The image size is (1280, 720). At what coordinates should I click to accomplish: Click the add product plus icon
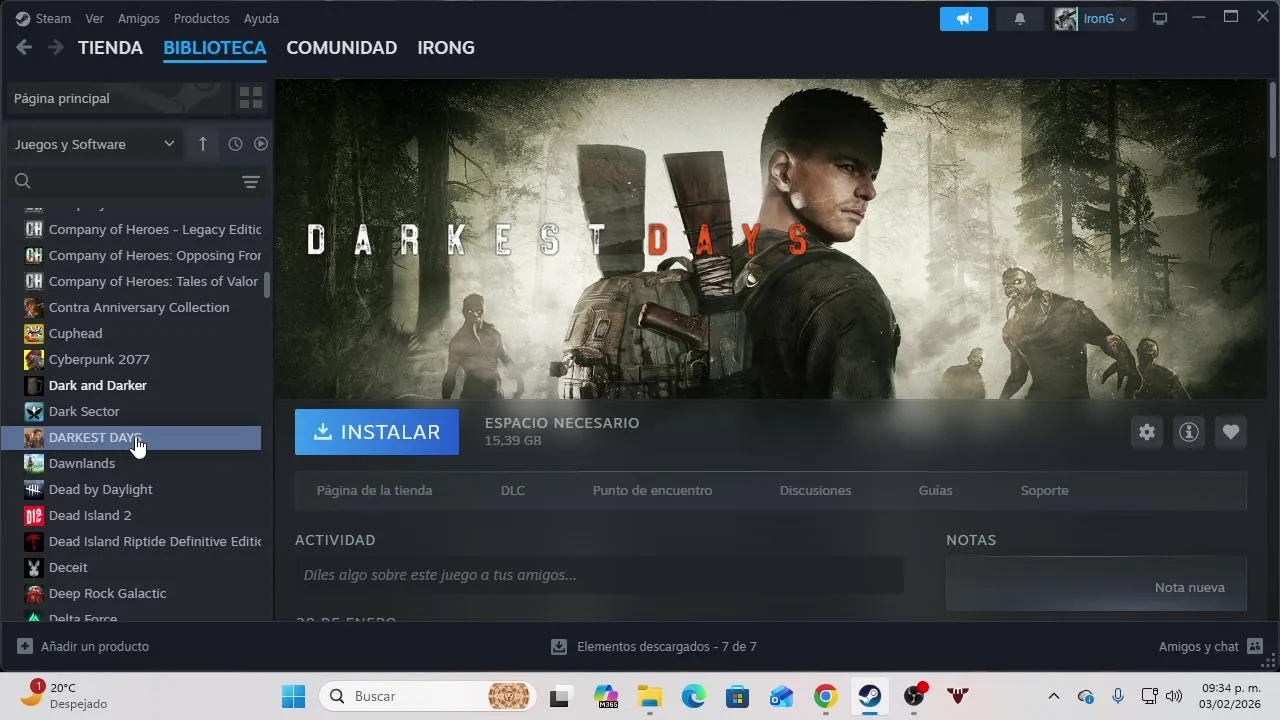click(25, 647)
